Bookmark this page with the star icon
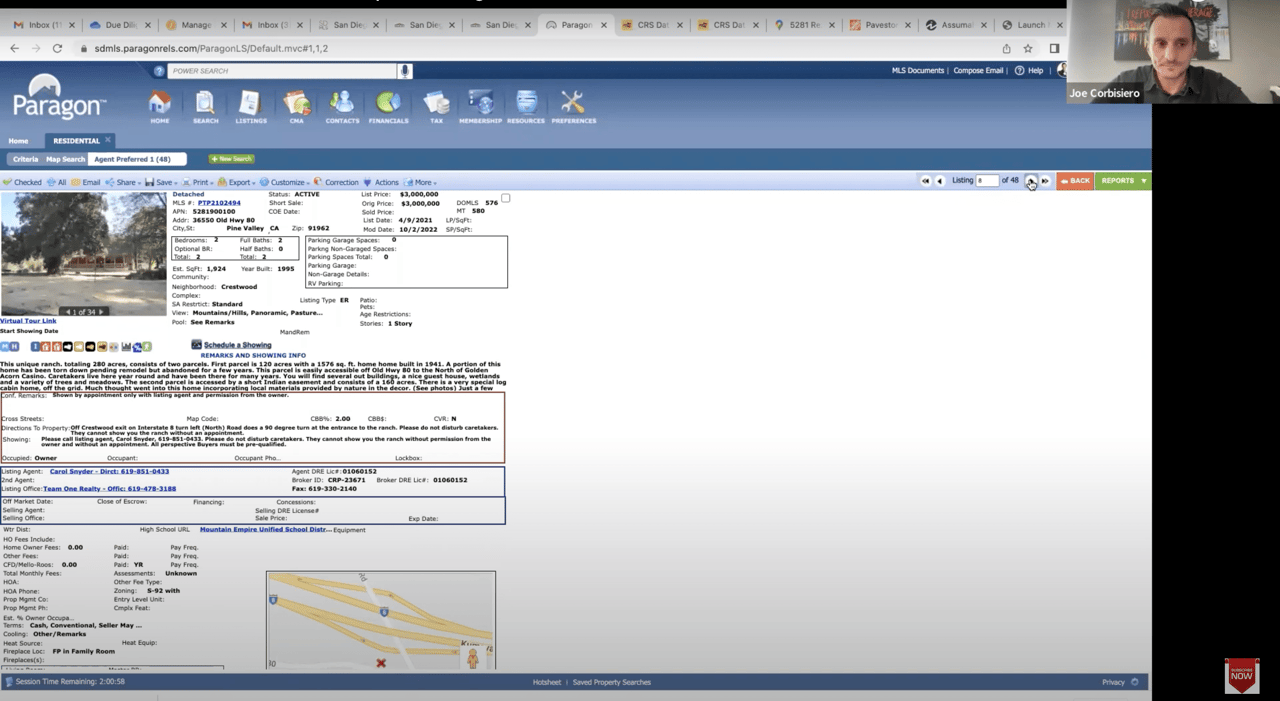1280x701 pixels. pyautogui.click(x=1028, y=48)
